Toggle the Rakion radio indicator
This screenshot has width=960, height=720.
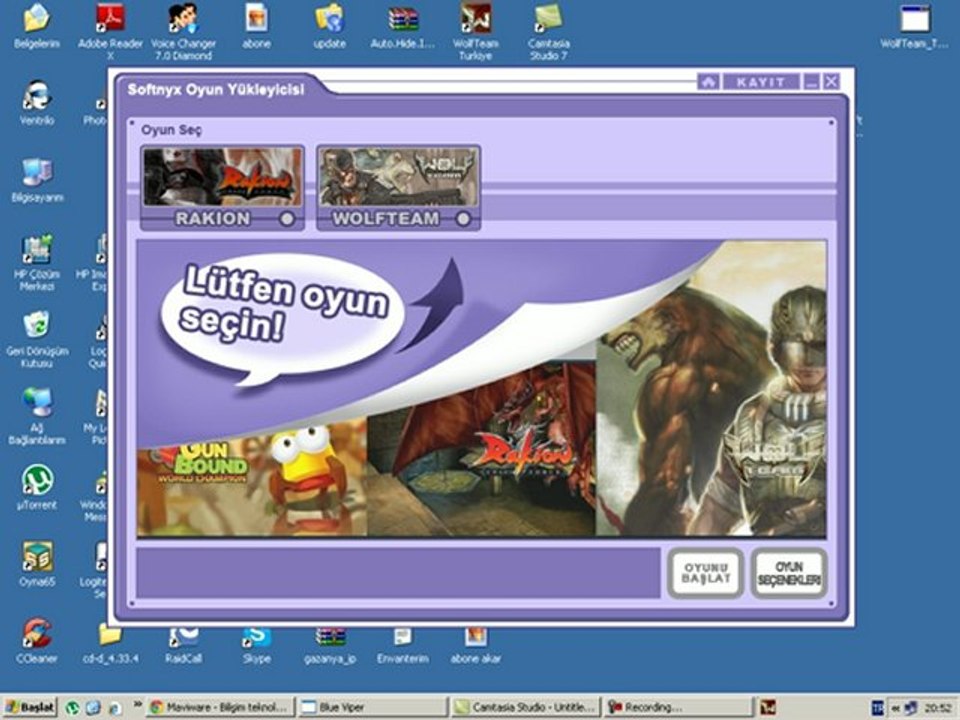point(287,219)
